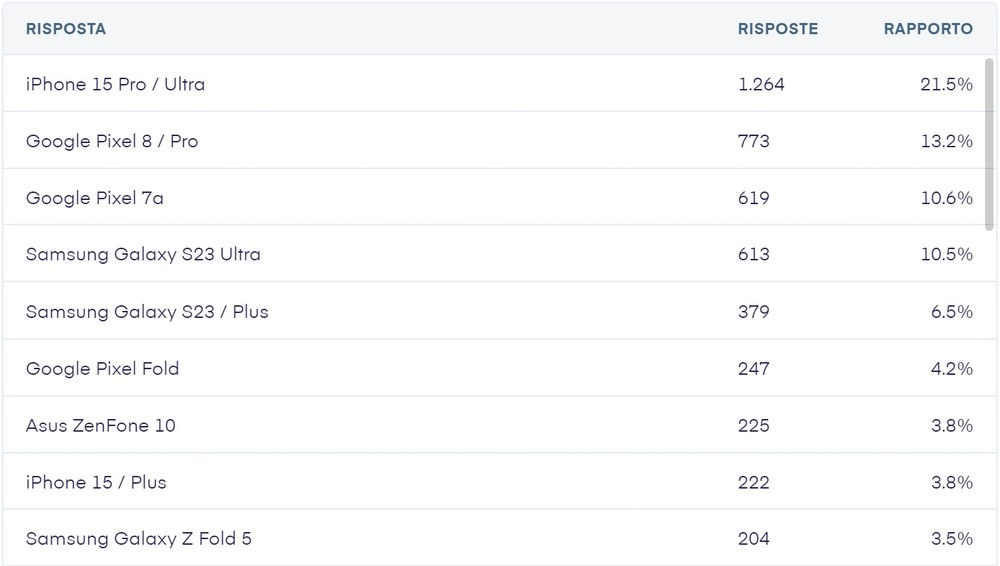This screenshot has width=1000, height=566.
Task: Click the Samsung Galaxy S23 / Plus entry
Action: click(147, 312)
